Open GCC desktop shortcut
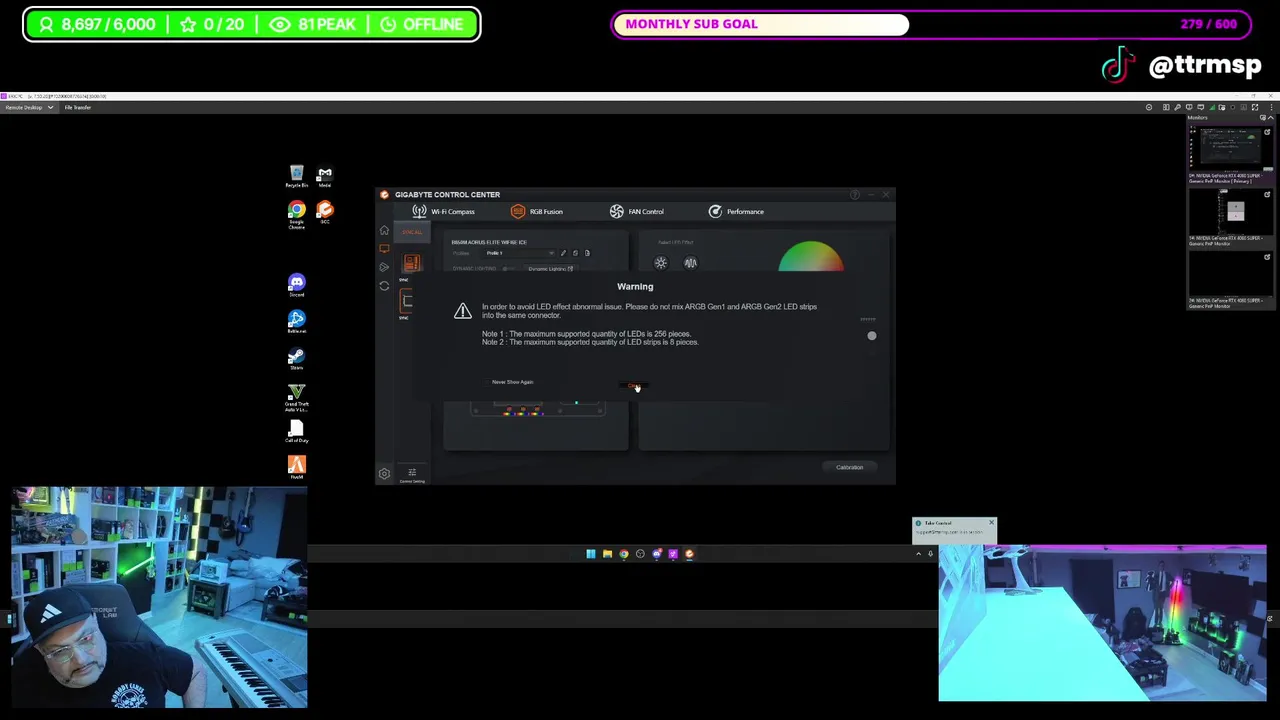 325,212
